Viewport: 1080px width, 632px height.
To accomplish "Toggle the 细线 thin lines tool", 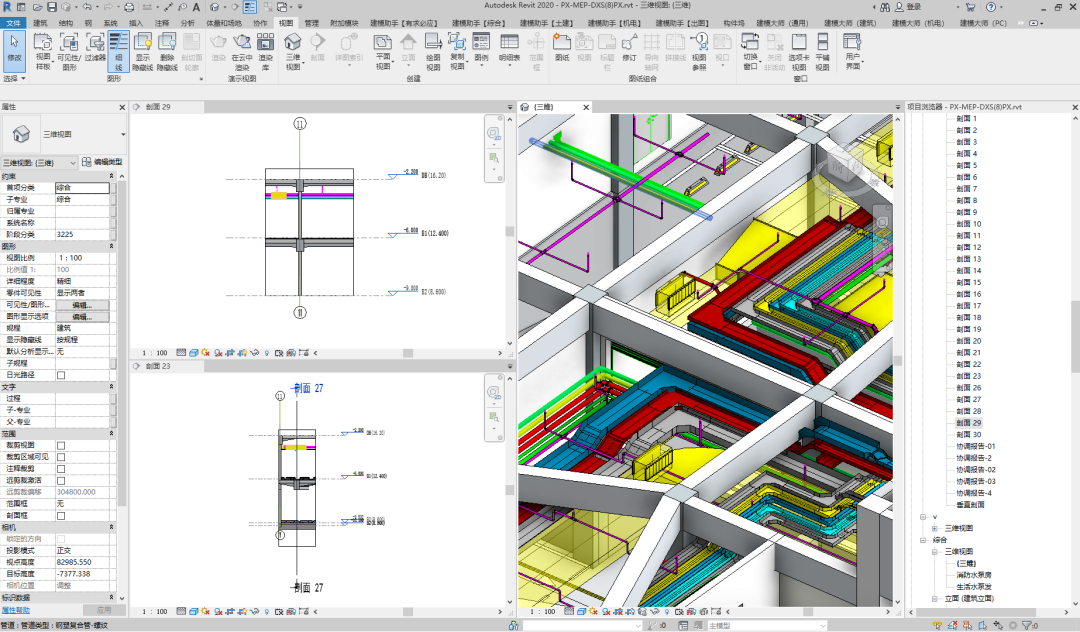I will [118, 51].
